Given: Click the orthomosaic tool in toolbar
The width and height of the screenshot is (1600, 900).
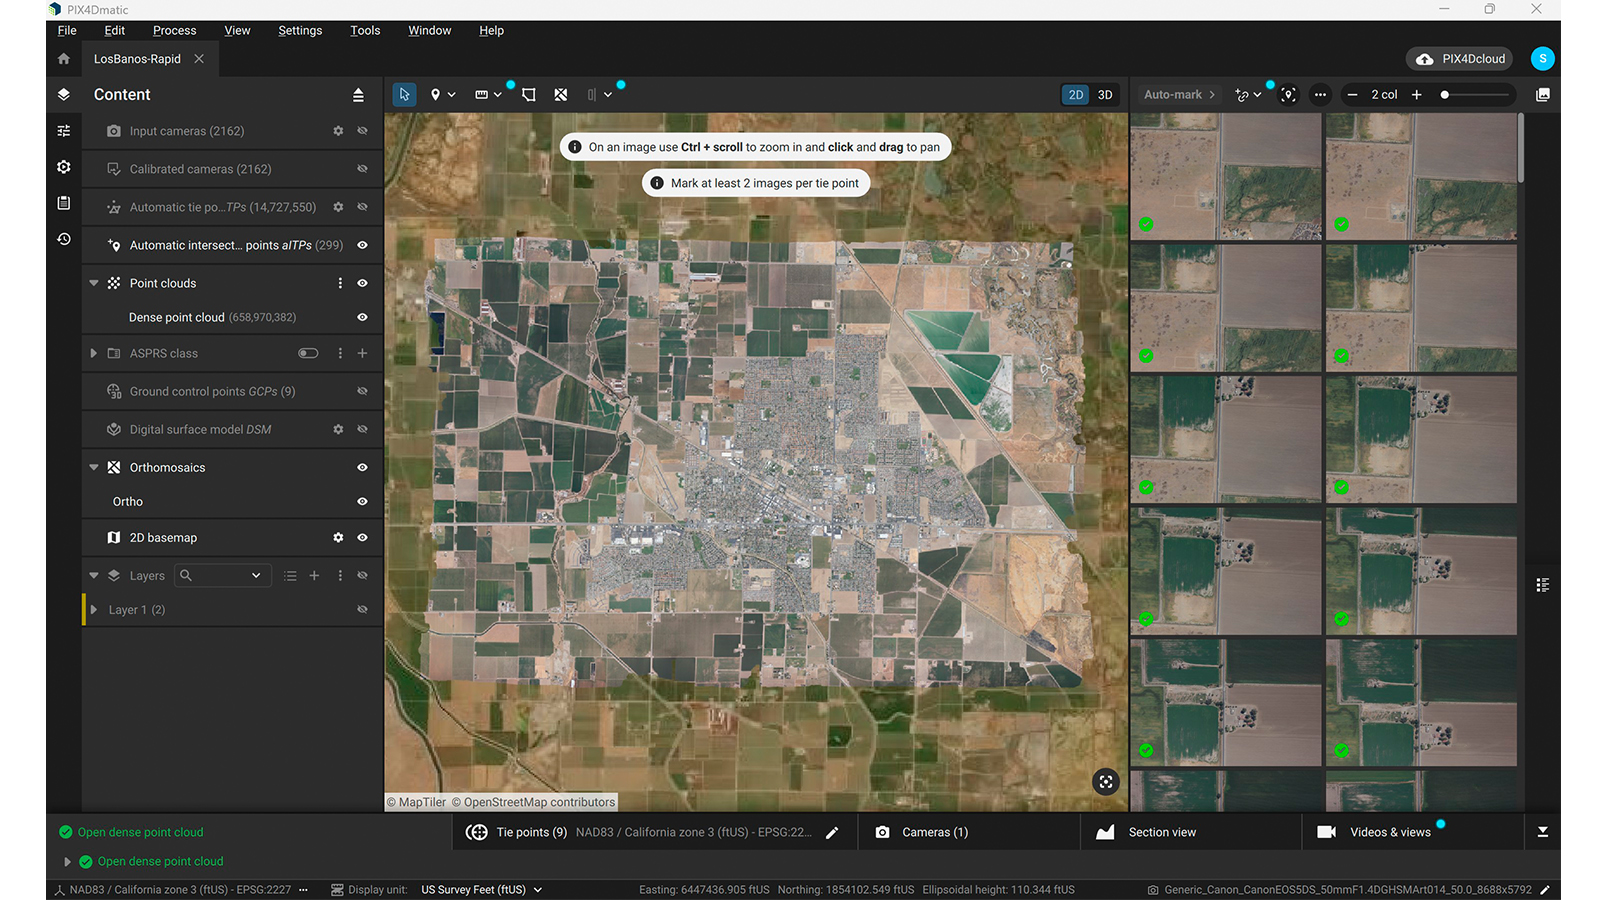Looking at the screenshot, I should pyautogui.click(x=561, y=94).
